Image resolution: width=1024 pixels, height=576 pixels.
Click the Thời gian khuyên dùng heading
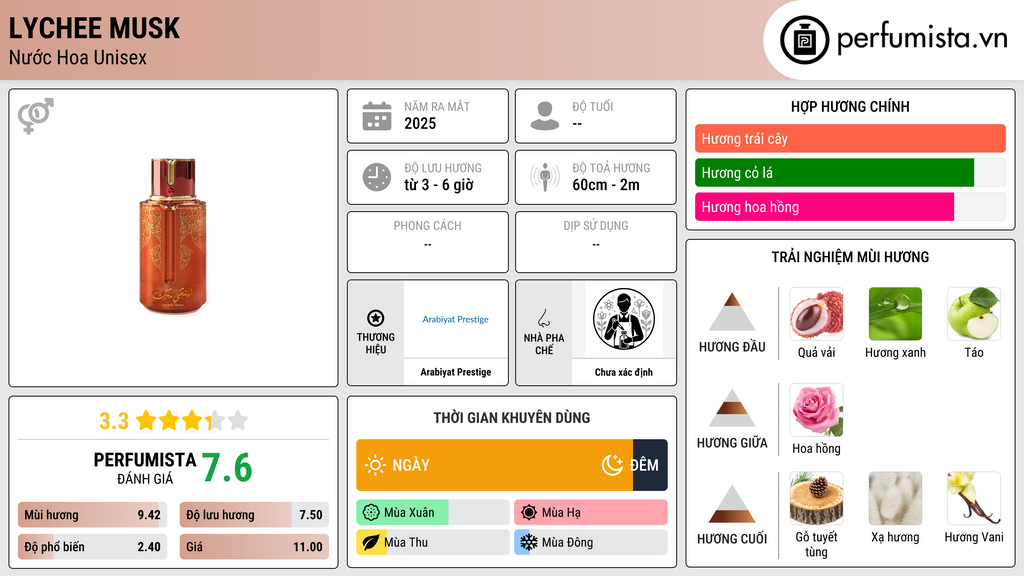(x=512, y=418)
